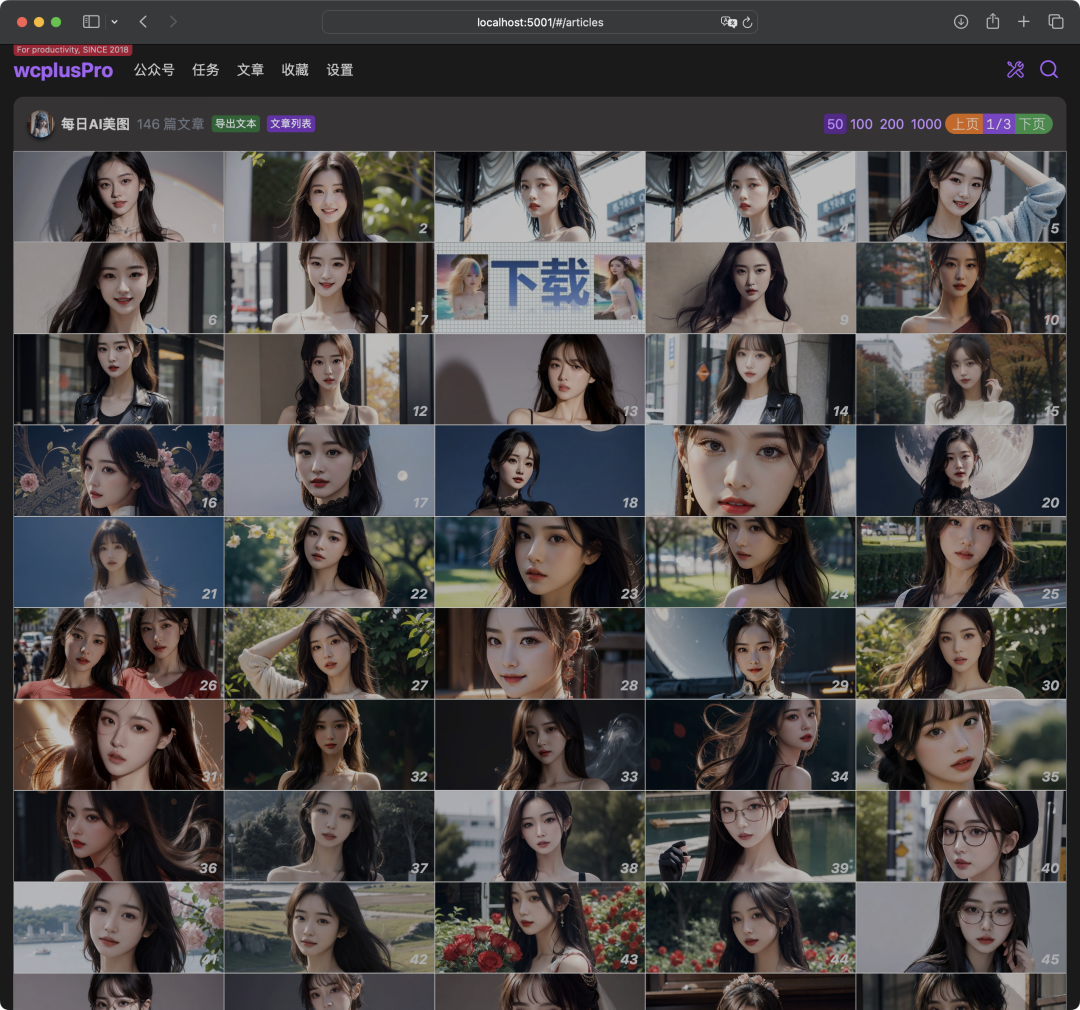Click the wcplusPro logo
1080x1010 pixels.
tap(63, 70)
